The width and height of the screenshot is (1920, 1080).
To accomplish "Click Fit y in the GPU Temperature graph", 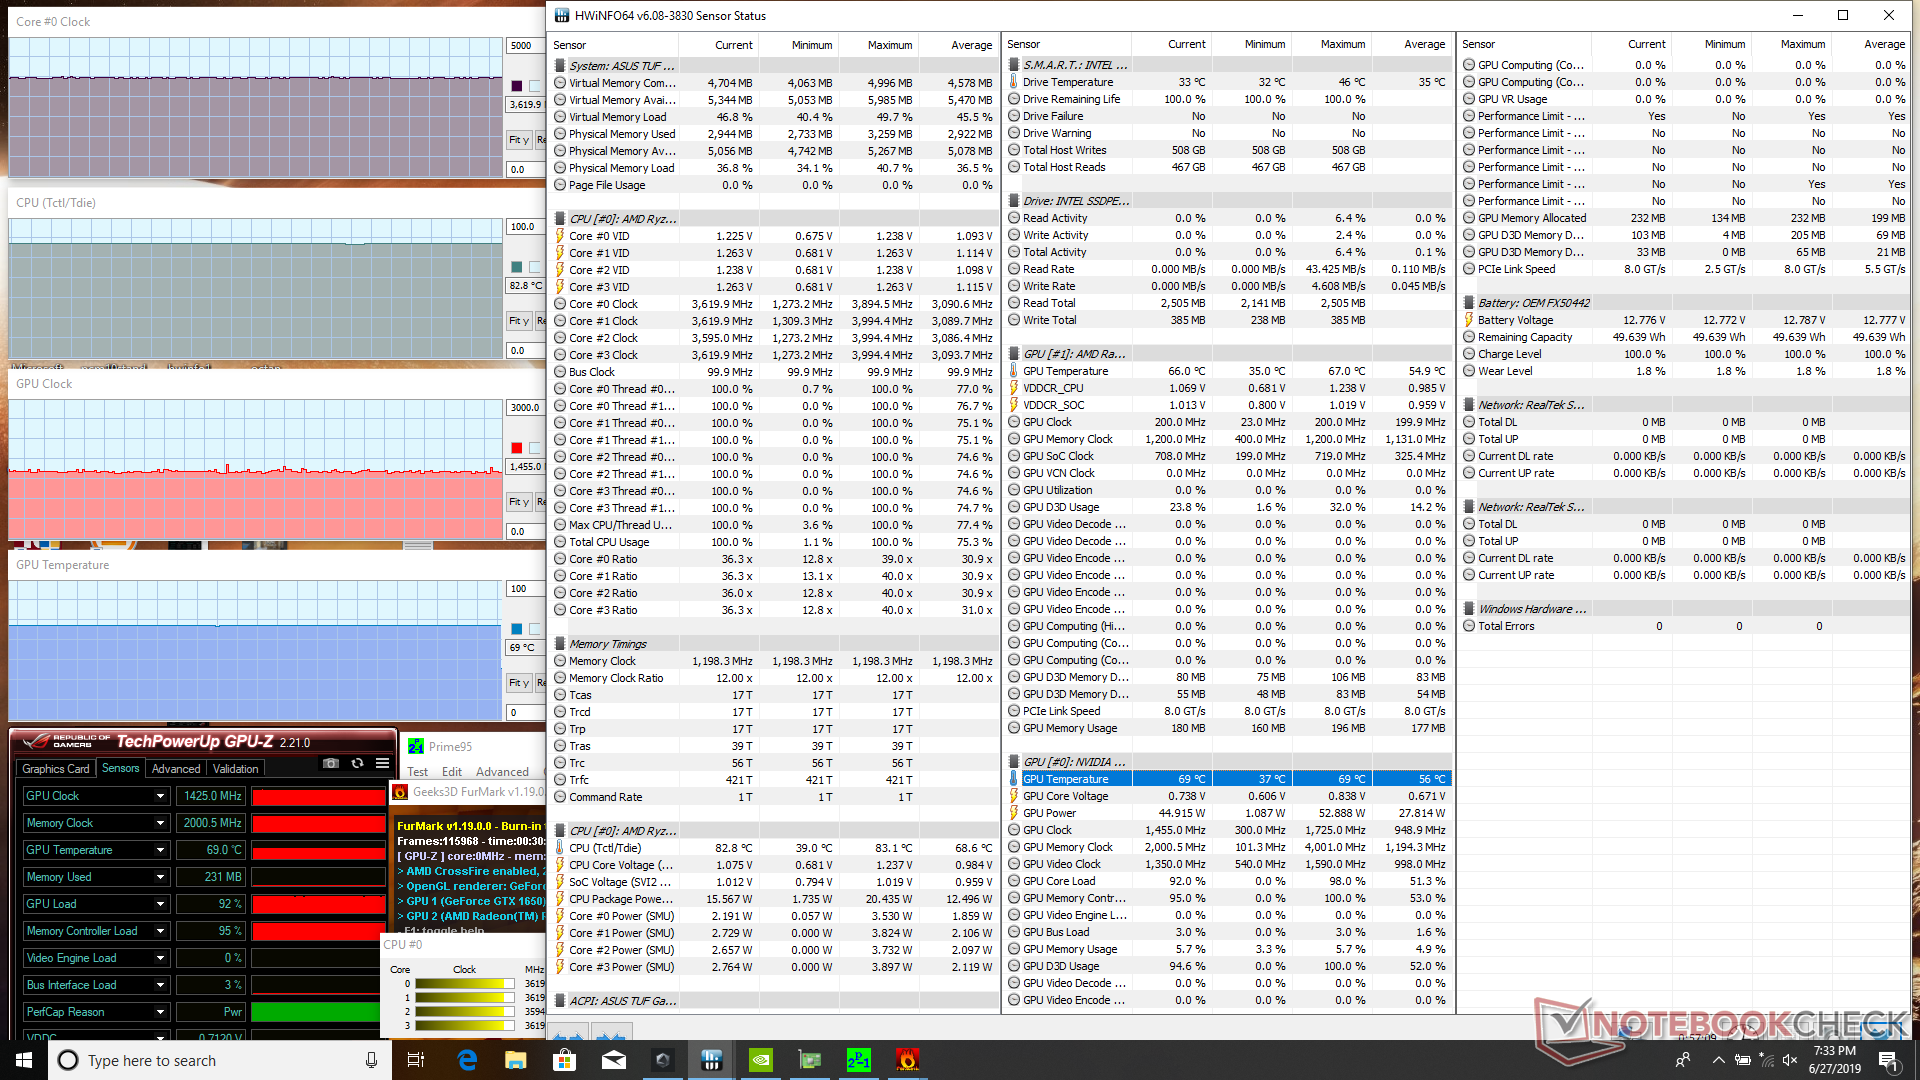I will (519, 683).
